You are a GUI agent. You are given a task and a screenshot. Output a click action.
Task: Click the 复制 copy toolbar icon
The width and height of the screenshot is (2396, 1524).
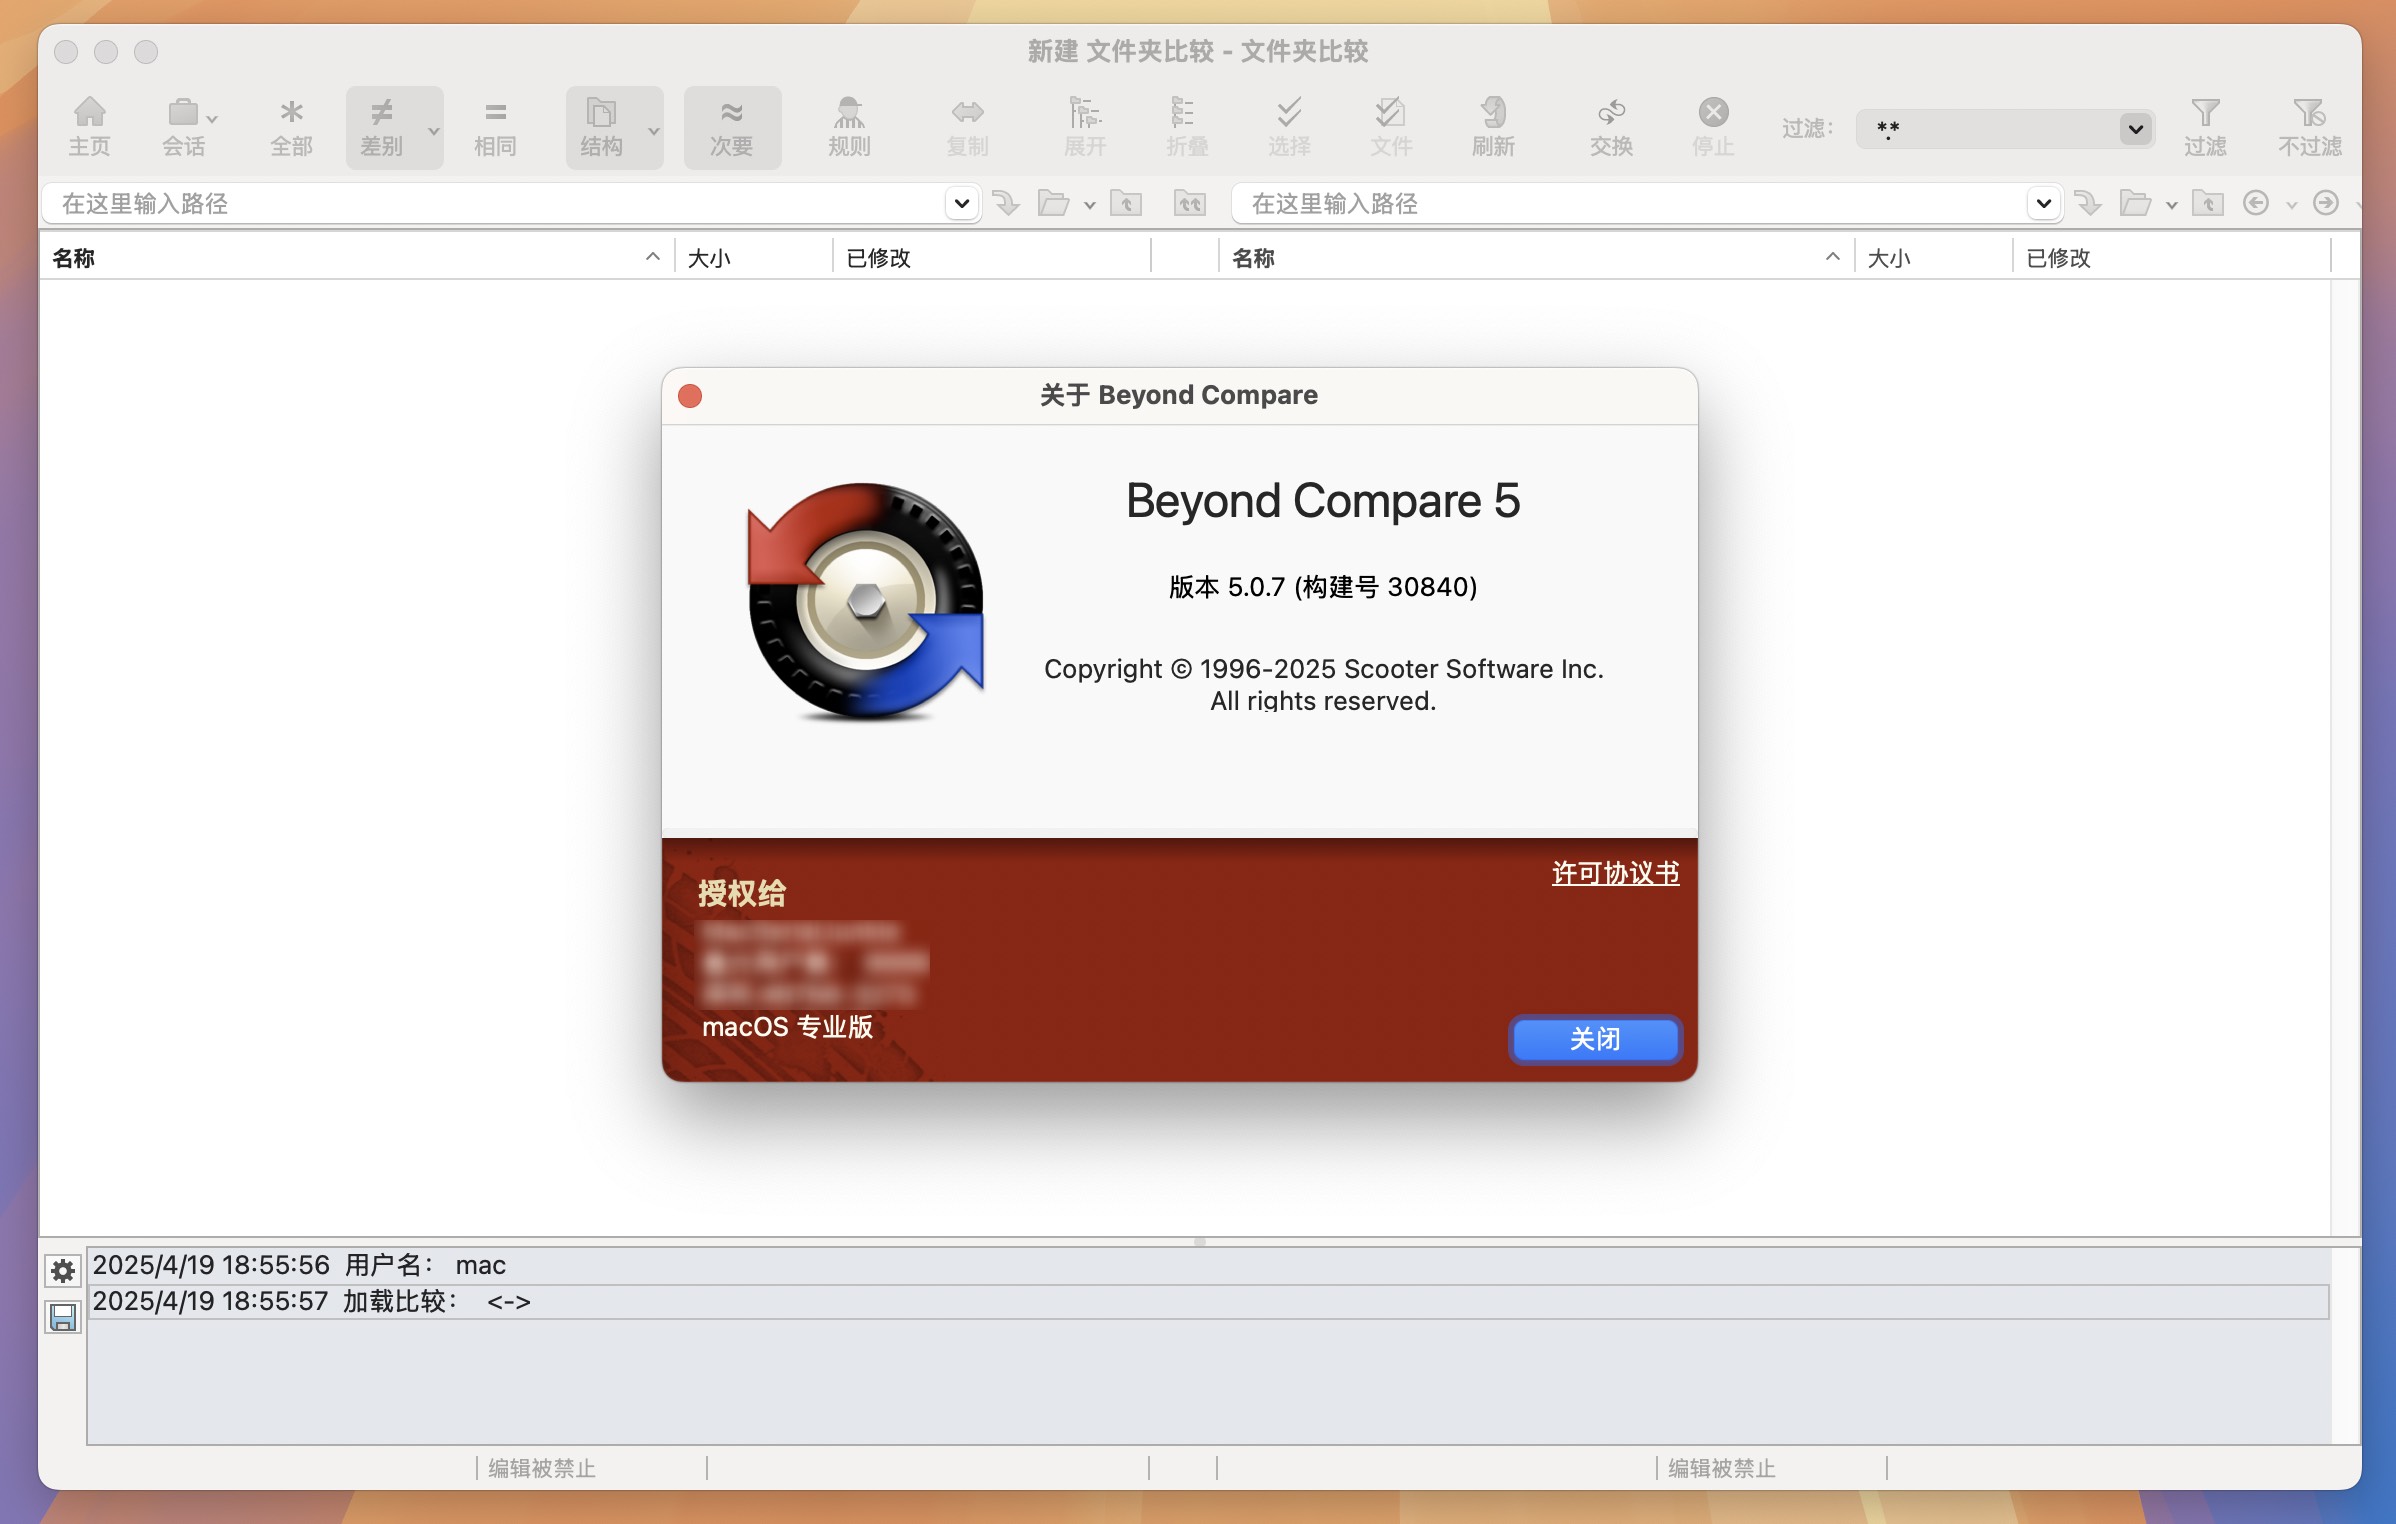tap(967, 127)
